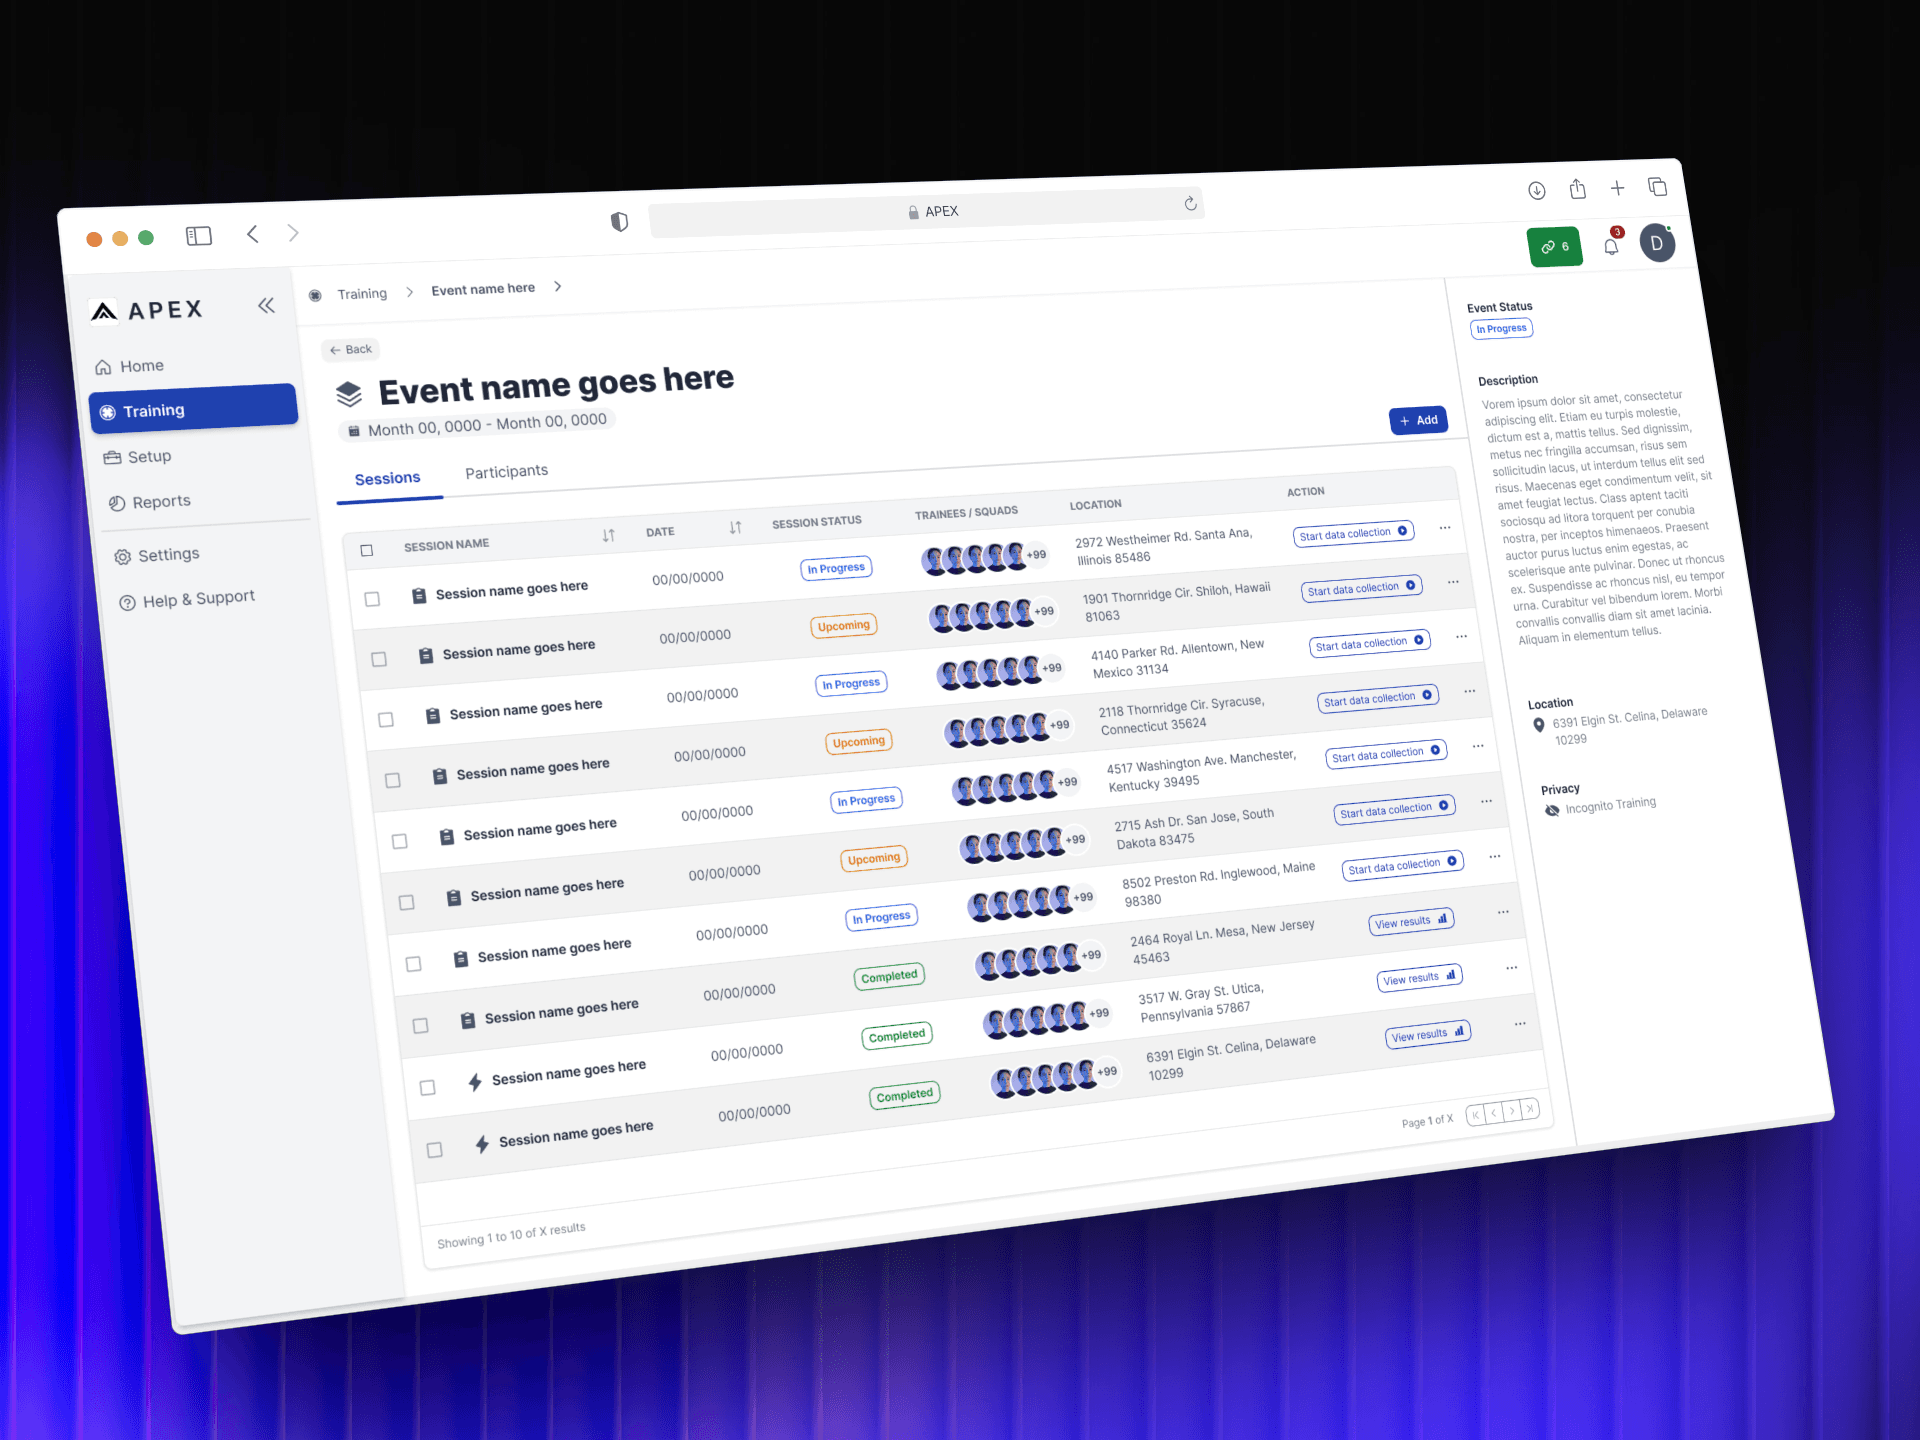1920x1440 pixels.
Task: Open three-dot menu for Santa Ana session
Action: 1445,527
